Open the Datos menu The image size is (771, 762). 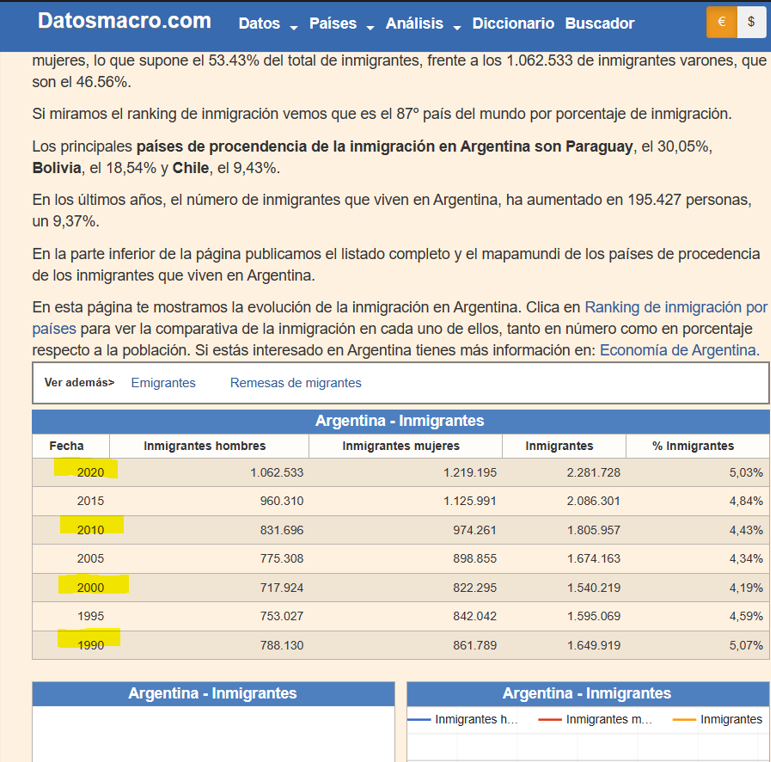(x=259, y=24)
